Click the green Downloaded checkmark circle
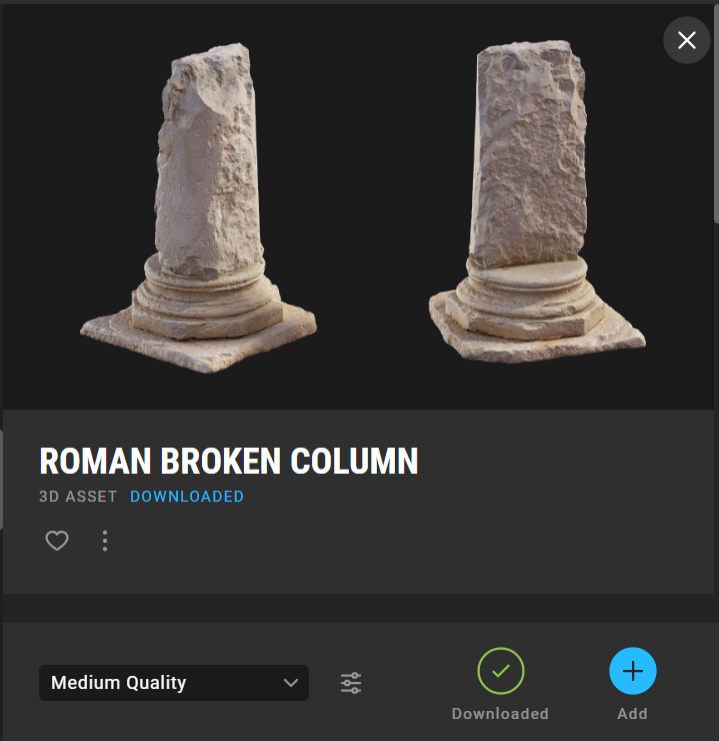 coord(501,671)
